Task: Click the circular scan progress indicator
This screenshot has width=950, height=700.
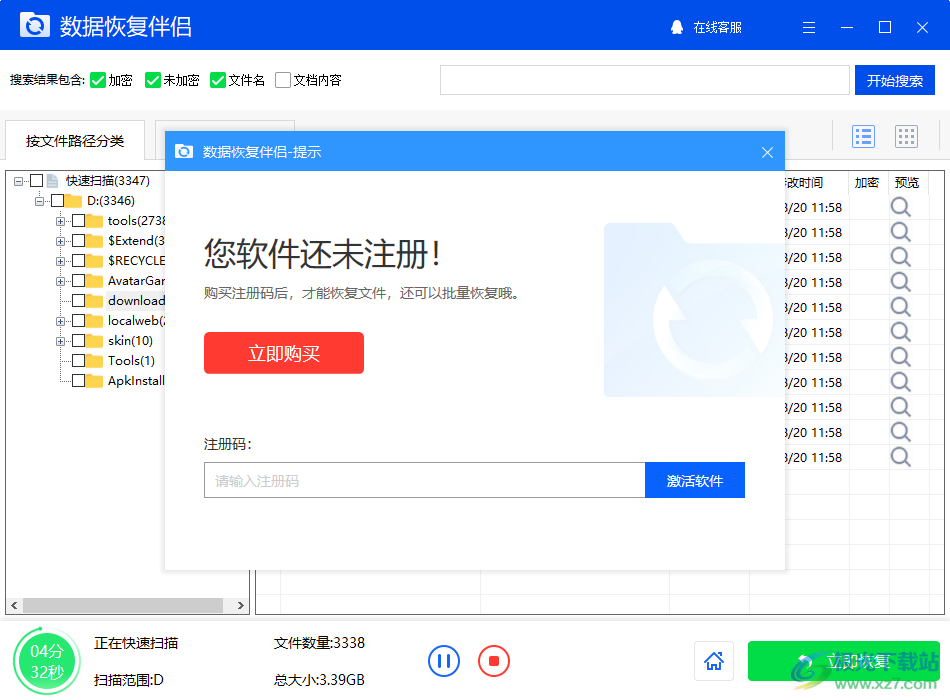Action: pos(46,661)
